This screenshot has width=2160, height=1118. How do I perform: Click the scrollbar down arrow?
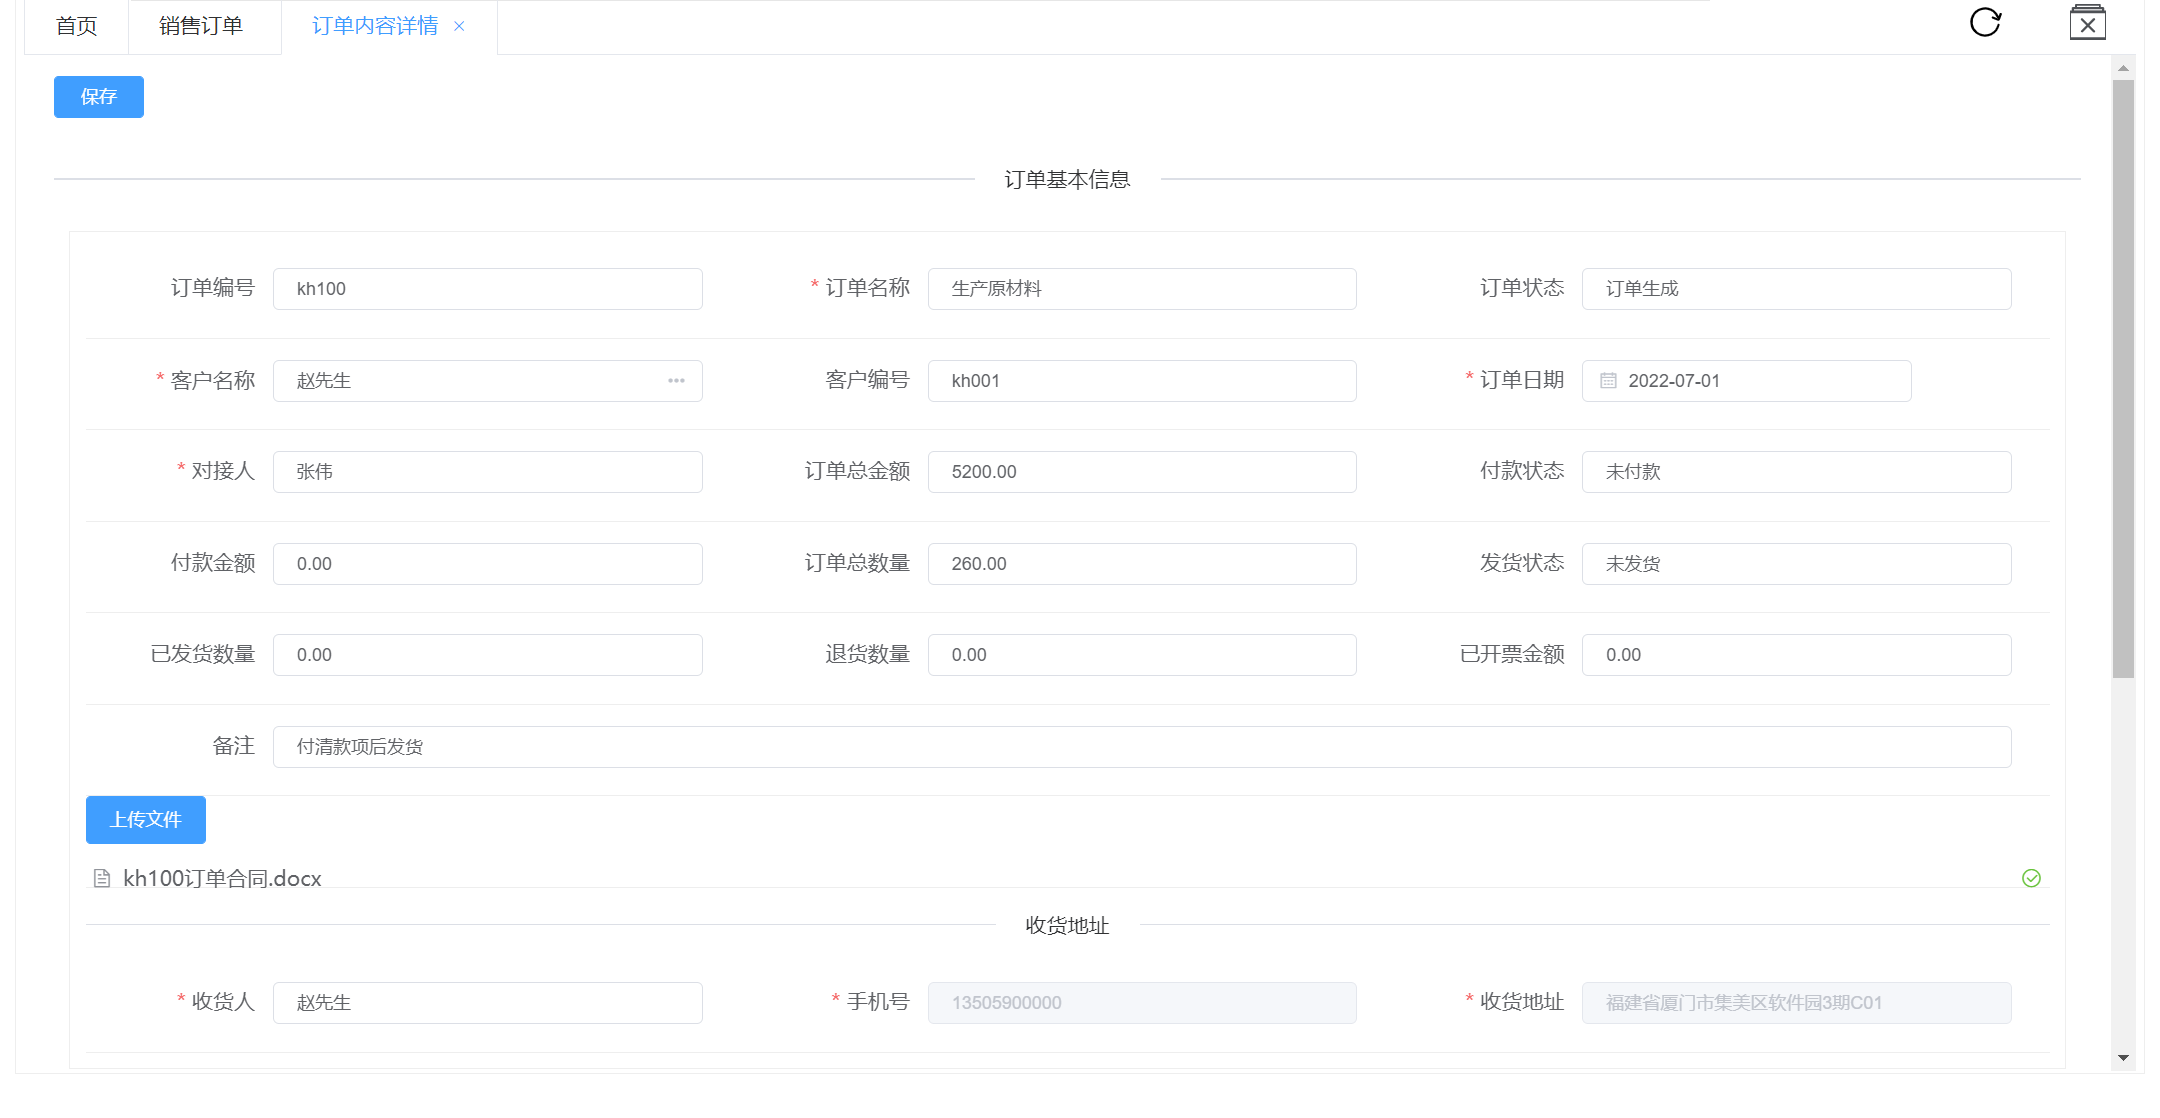2123,1058
